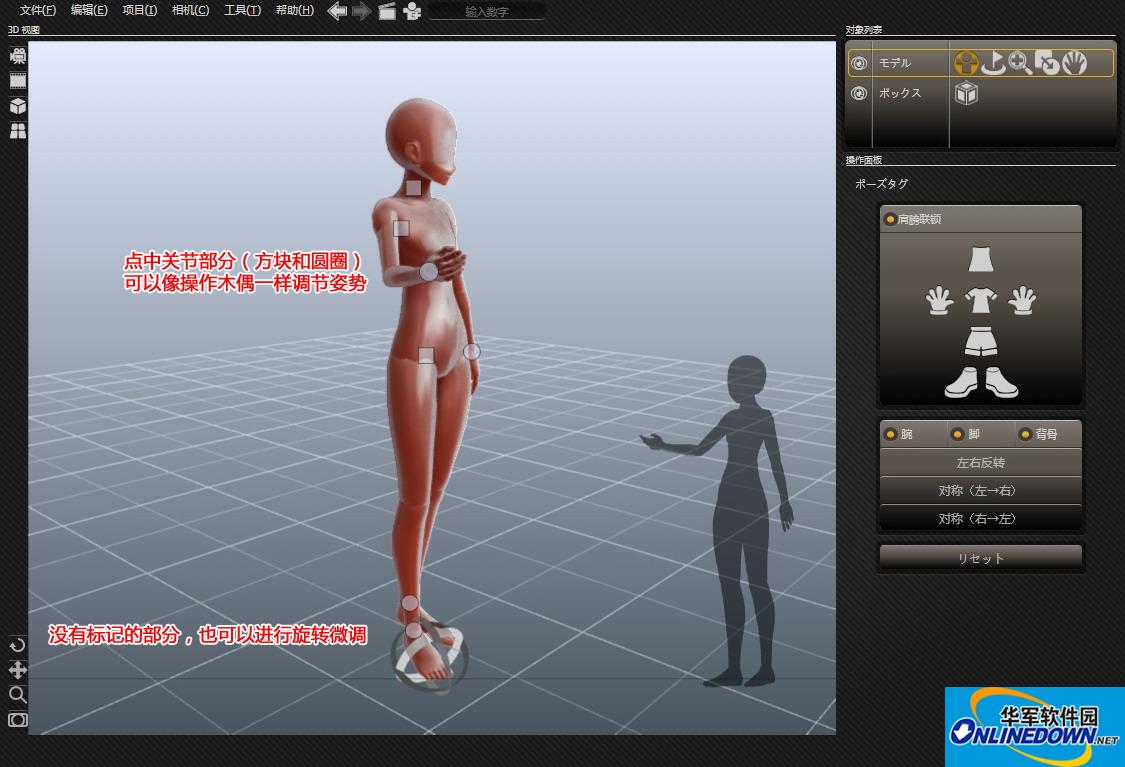The image size is (1125, 767).
Task: Click the 左右反转 button
Action: [980, 463]
